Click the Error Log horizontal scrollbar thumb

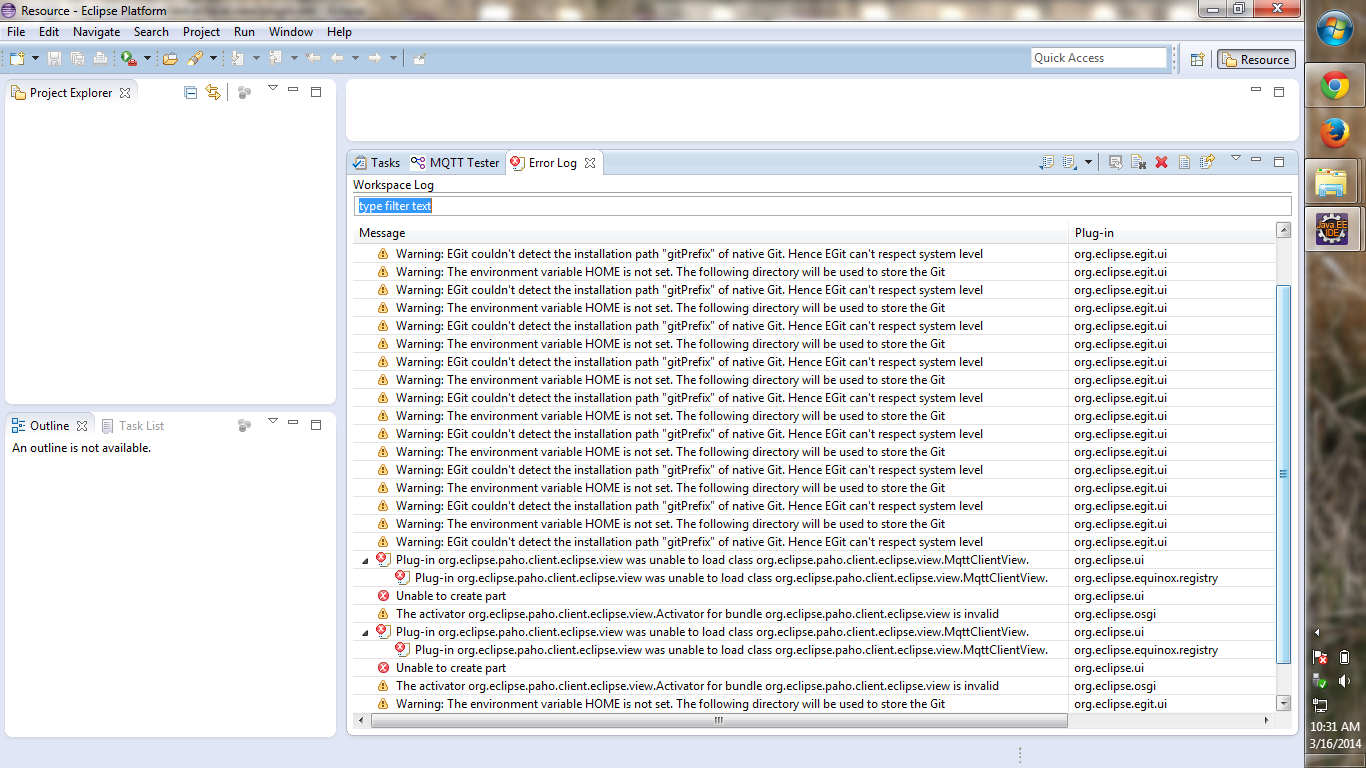tap(718, 720)
